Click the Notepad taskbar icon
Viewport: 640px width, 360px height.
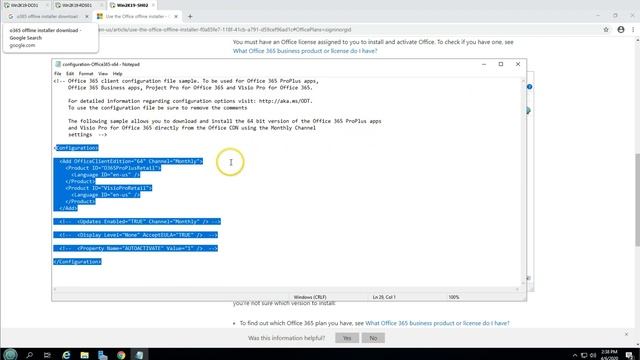pyautogui.click(x=139, y=355)
